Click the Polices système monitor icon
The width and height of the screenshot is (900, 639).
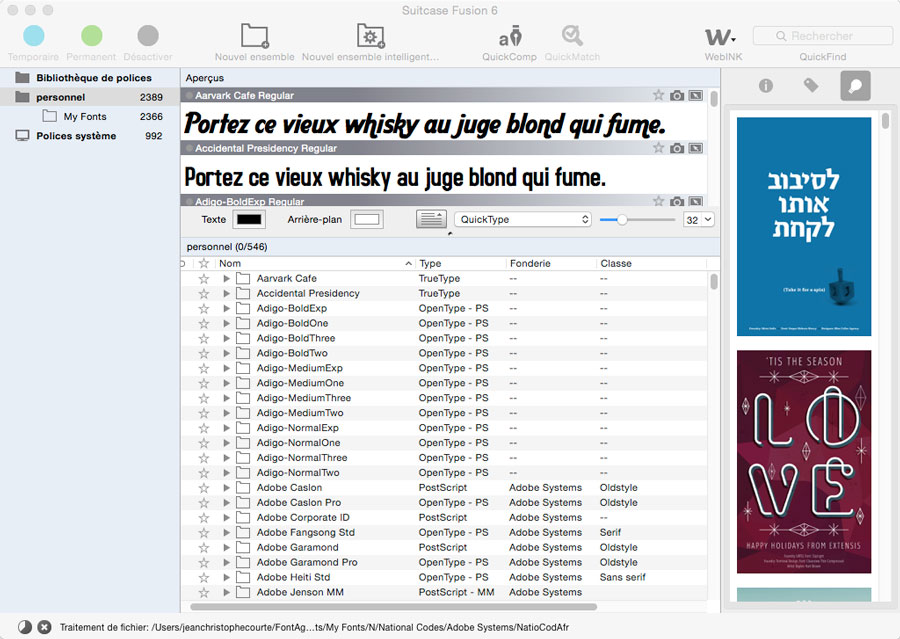(22, 135)
